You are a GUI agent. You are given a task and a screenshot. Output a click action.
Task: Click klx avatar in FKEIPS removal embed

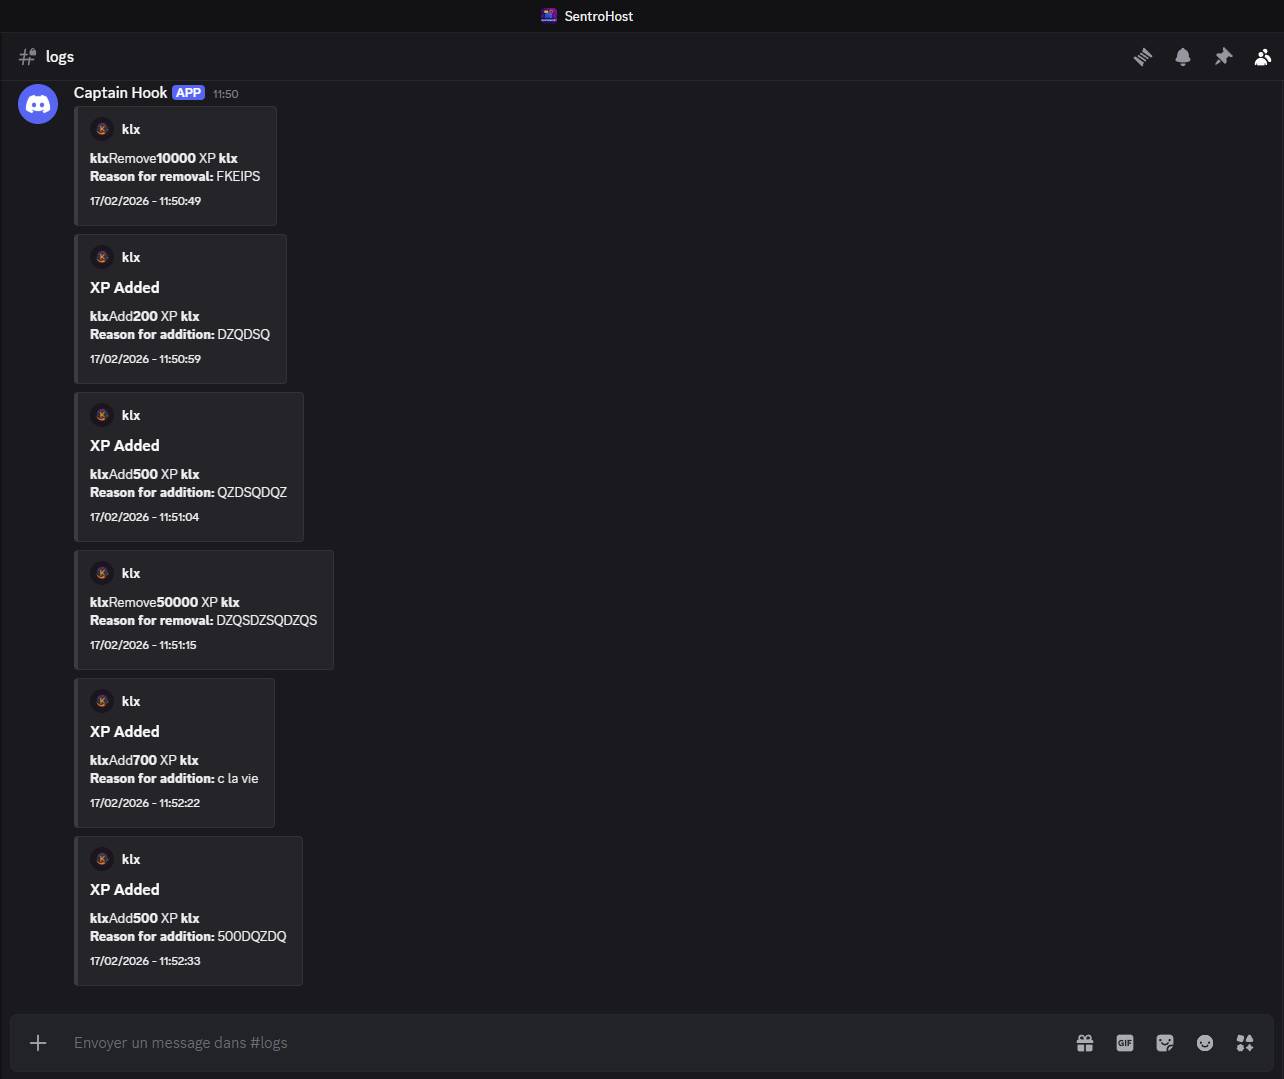pos(102,129)
